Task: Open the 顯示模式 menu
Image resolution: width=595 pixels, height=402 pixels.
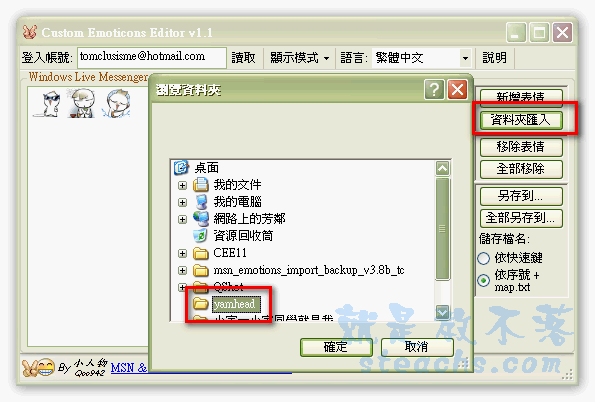Action: click(299, 58)
